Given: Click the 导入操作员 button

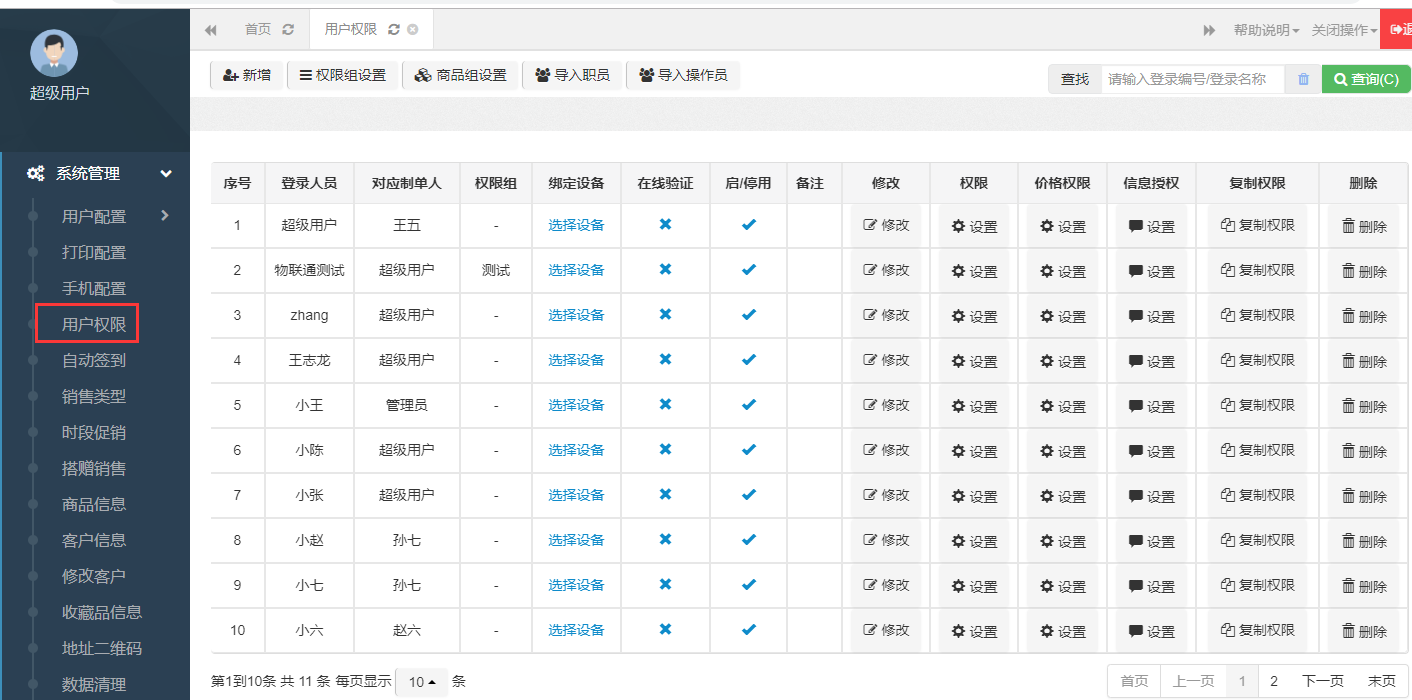Looking at the screenshot, I should tap(683, 75).
